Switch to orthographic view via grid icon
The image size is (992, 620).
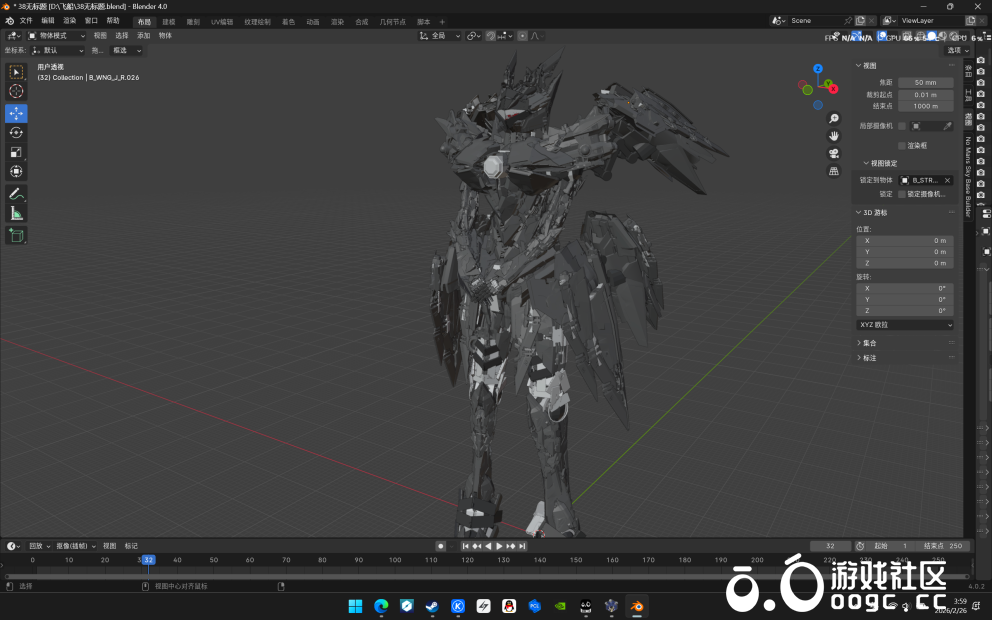pos(834,171)
